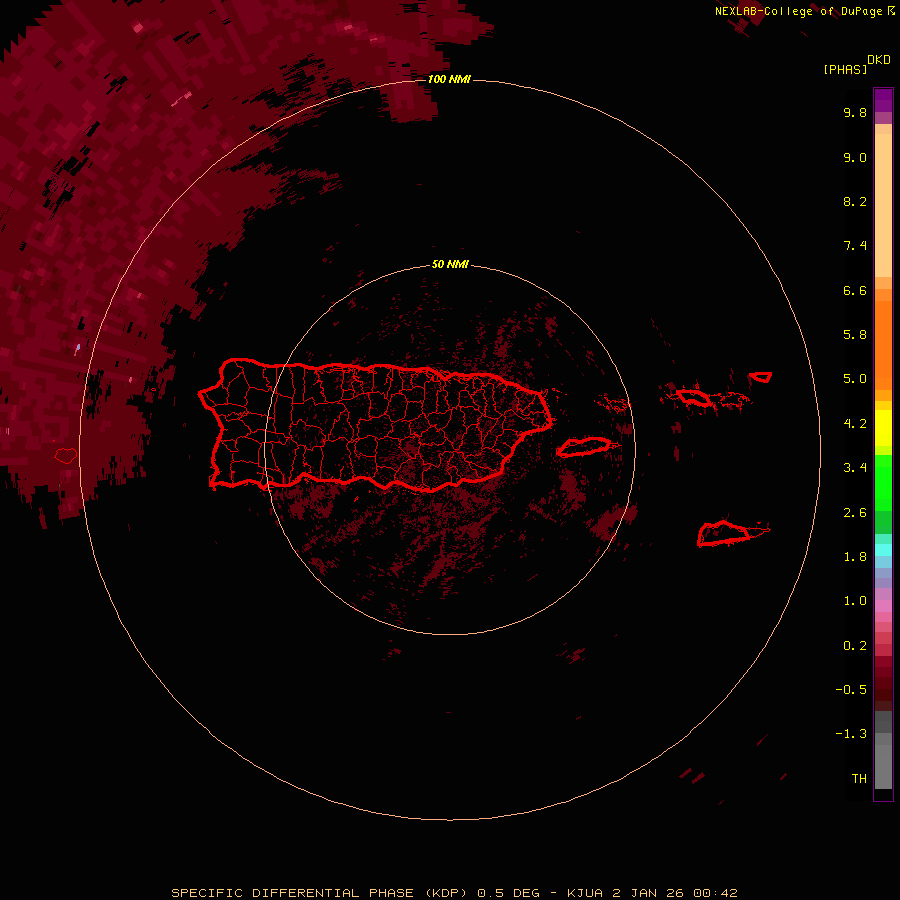Click the 5.0 legend value

pyautogui.click(x=855, y=379)
